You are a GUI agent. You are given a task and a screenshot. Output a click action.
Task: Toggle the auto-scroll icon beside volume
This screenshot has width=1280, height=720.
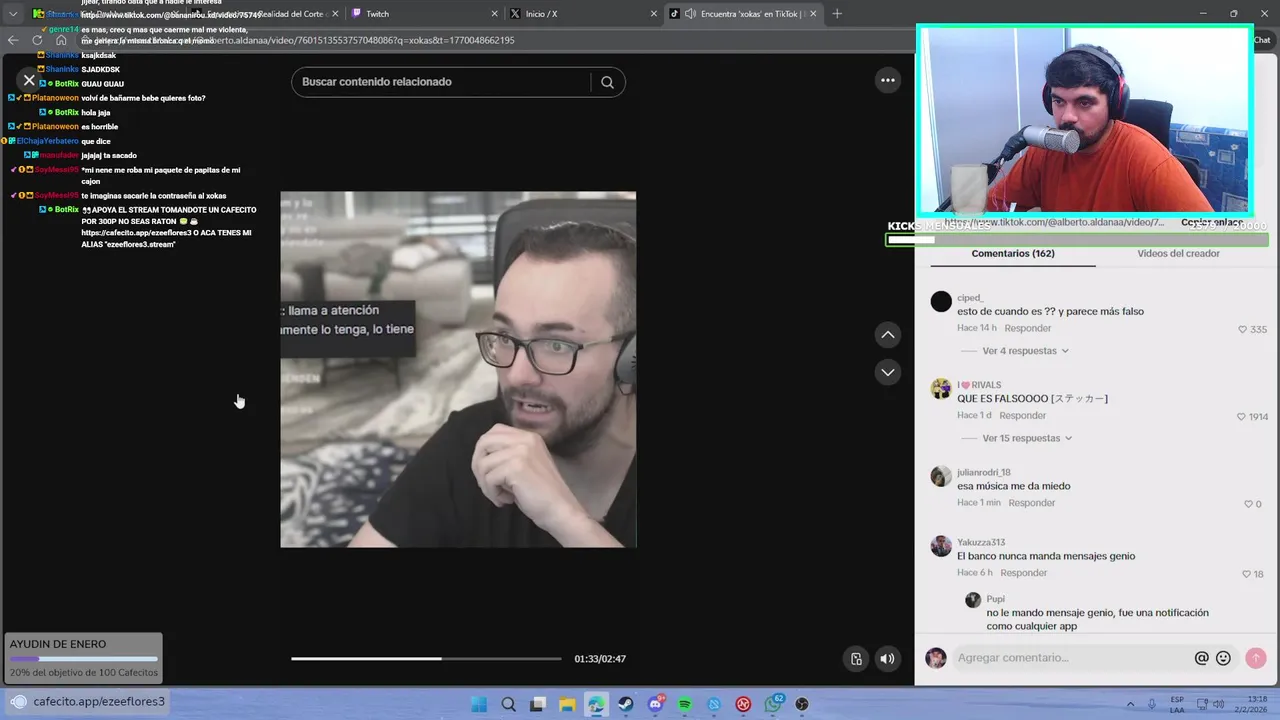856,658
